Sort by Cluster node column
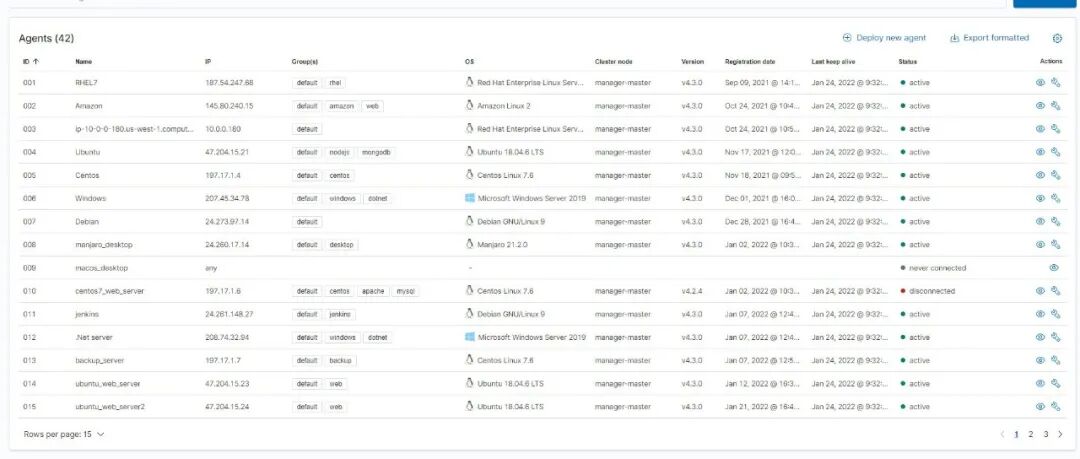 coord(614,61)
